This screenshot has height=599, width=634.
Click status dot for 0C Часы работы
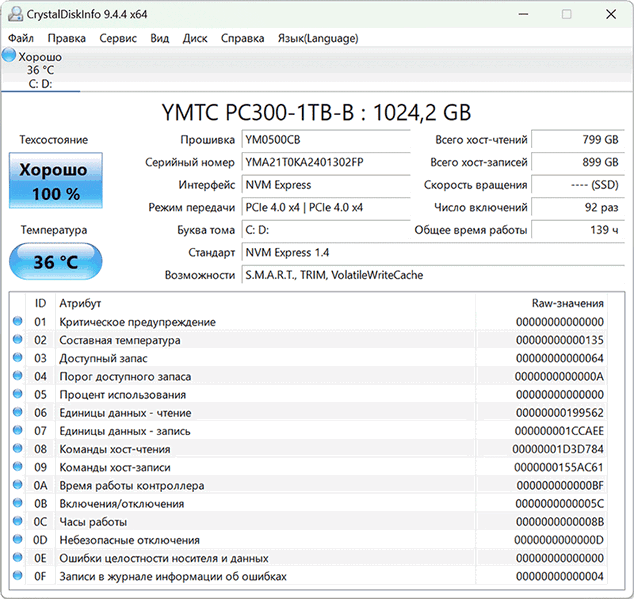click(17, 521)
